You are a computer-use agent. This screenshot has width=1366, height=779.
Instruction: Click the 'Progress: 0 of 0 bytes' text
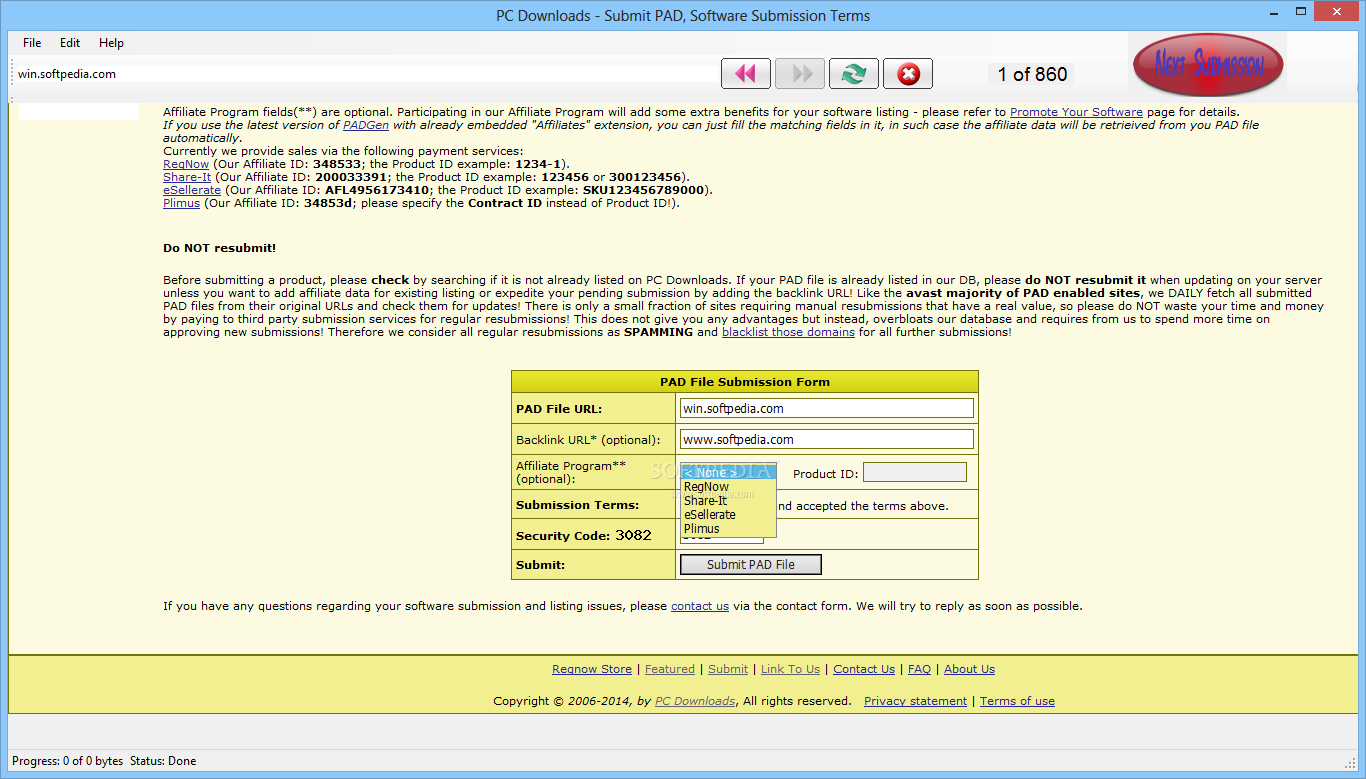68,761
